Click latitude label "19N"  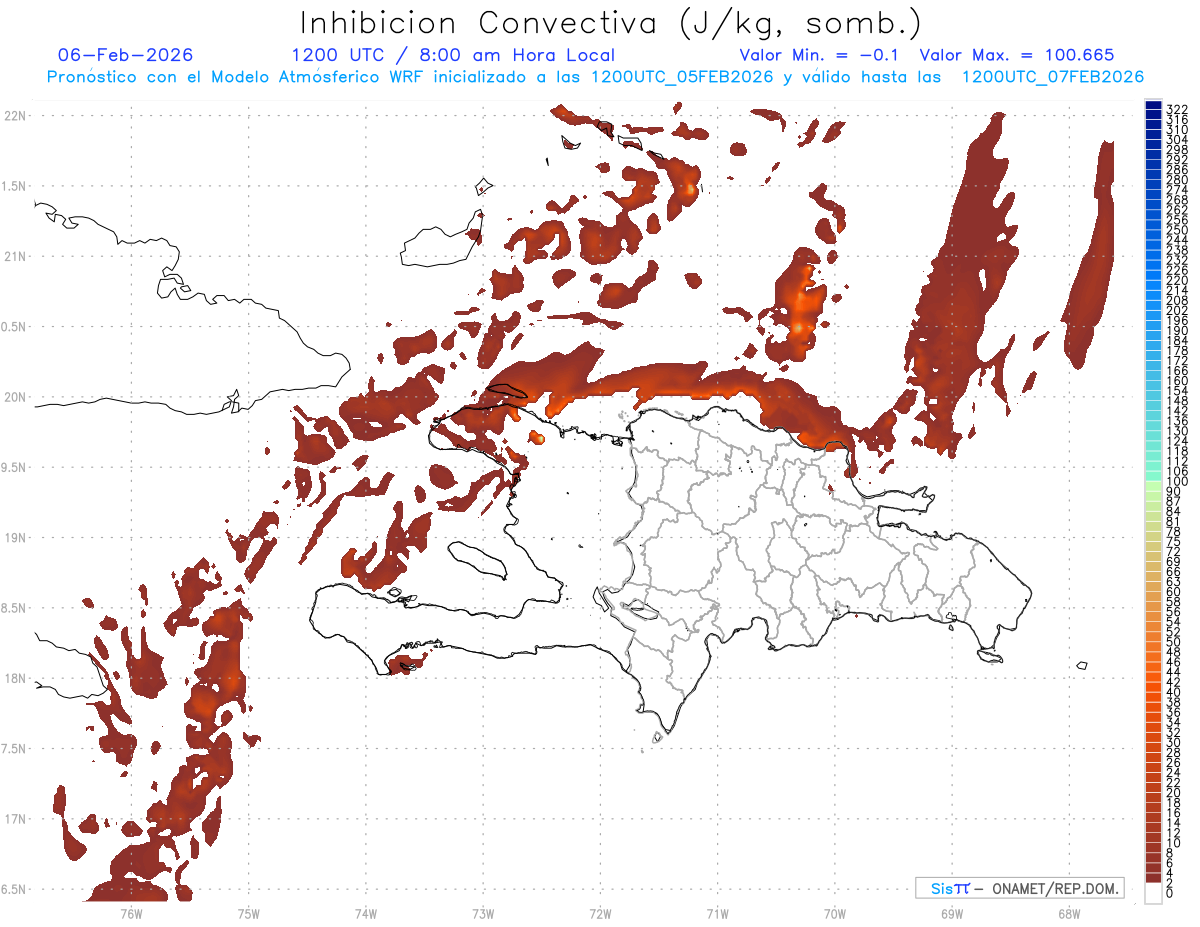[x=15, y=538]
